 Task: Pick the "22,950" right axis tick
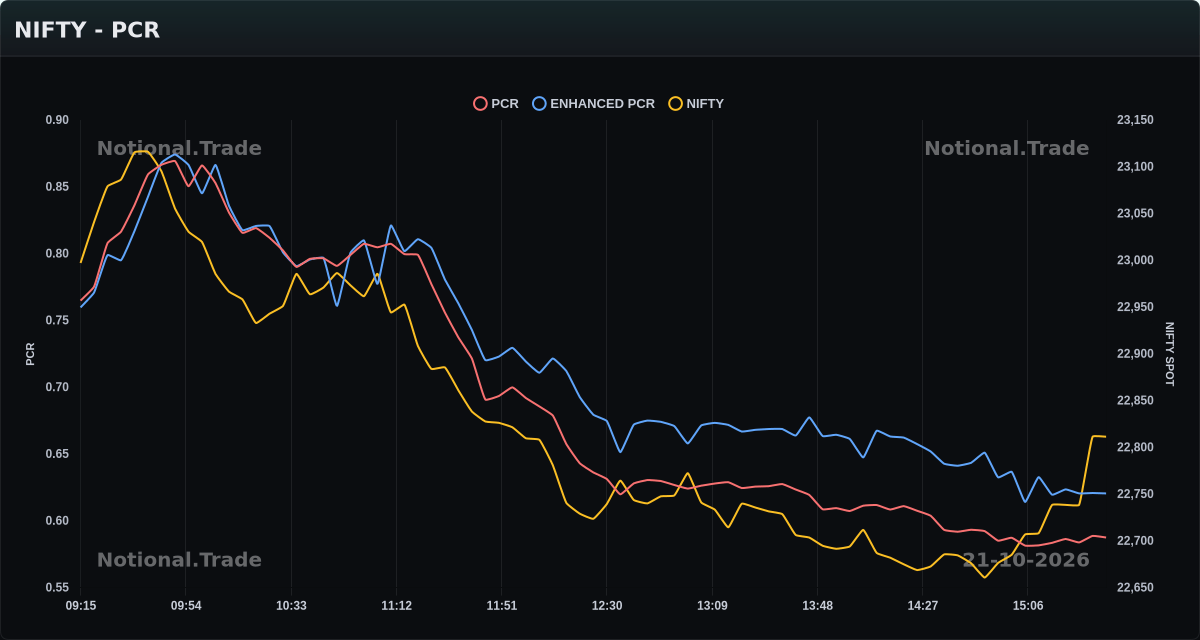(x=1135, y=307)
